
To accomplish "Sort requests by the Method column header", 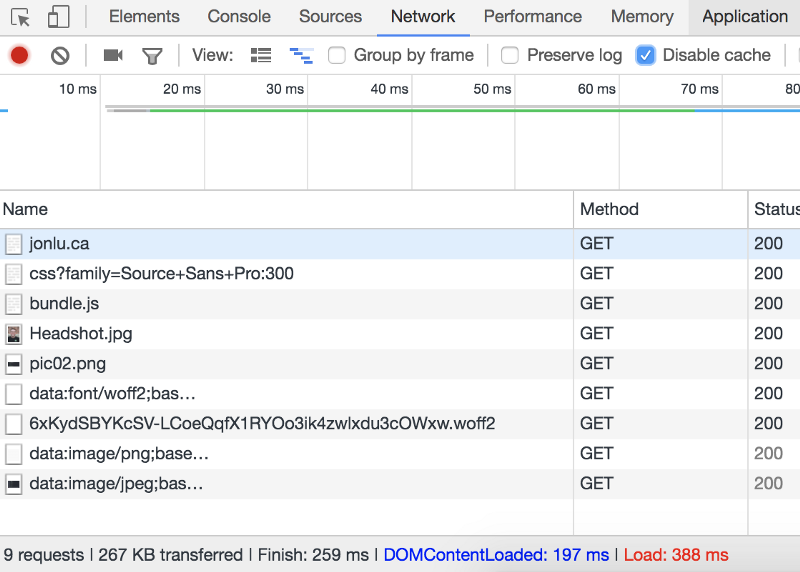I will click(609, 209).
